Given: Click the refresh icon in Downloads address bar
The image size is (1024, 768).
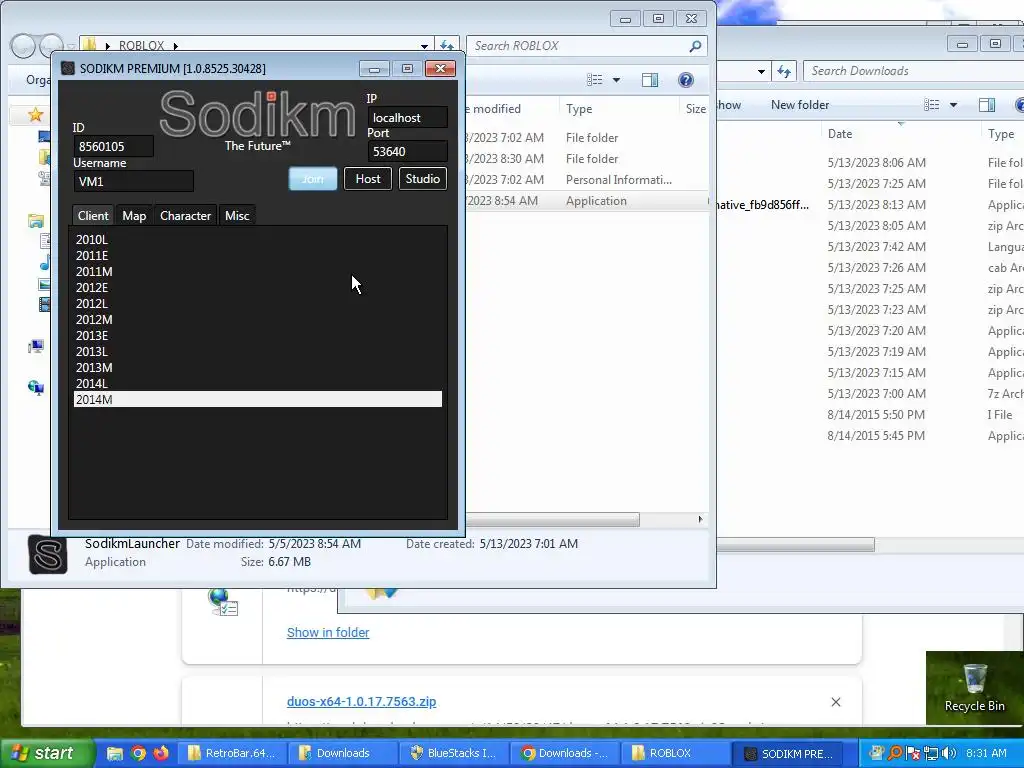Looking at the screenshot, I should [784, 71].
